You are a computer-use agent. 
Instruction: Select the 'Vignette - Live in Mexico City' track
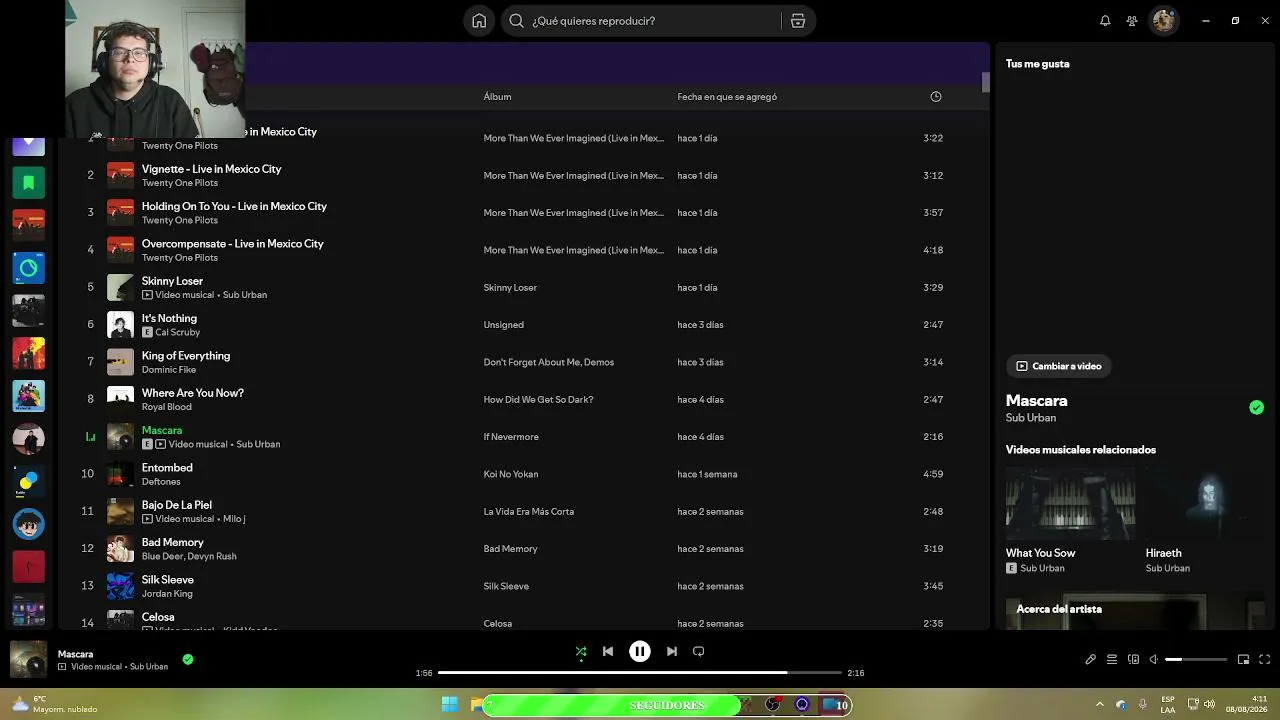point(211,169)
